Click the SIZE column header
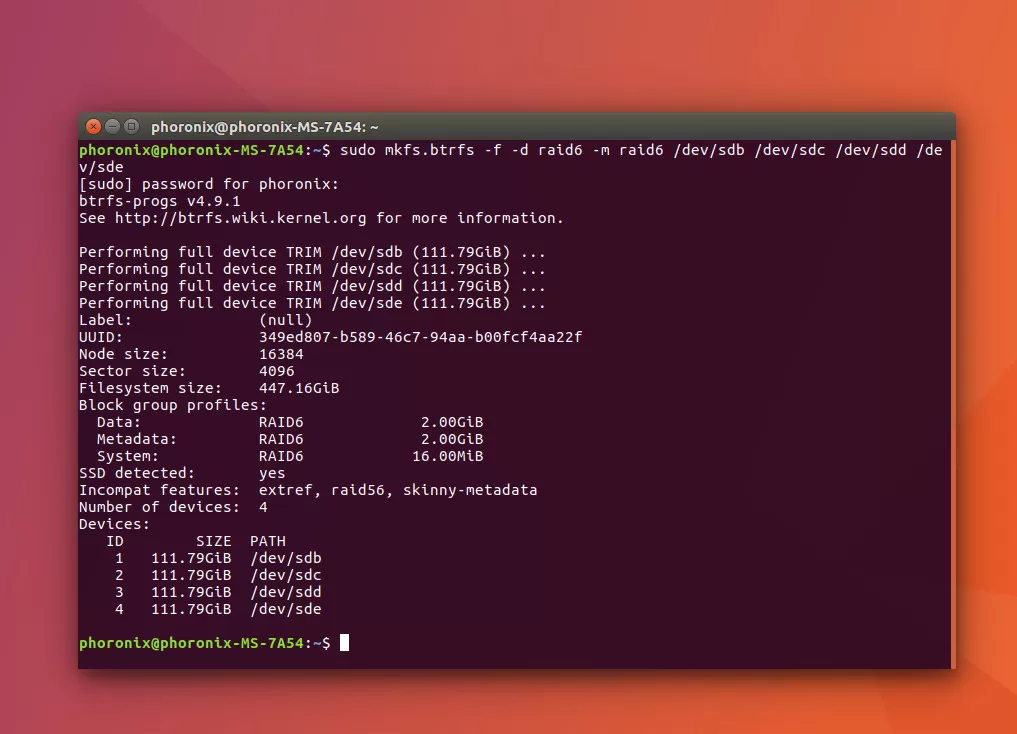 click(x=213, y=541)
